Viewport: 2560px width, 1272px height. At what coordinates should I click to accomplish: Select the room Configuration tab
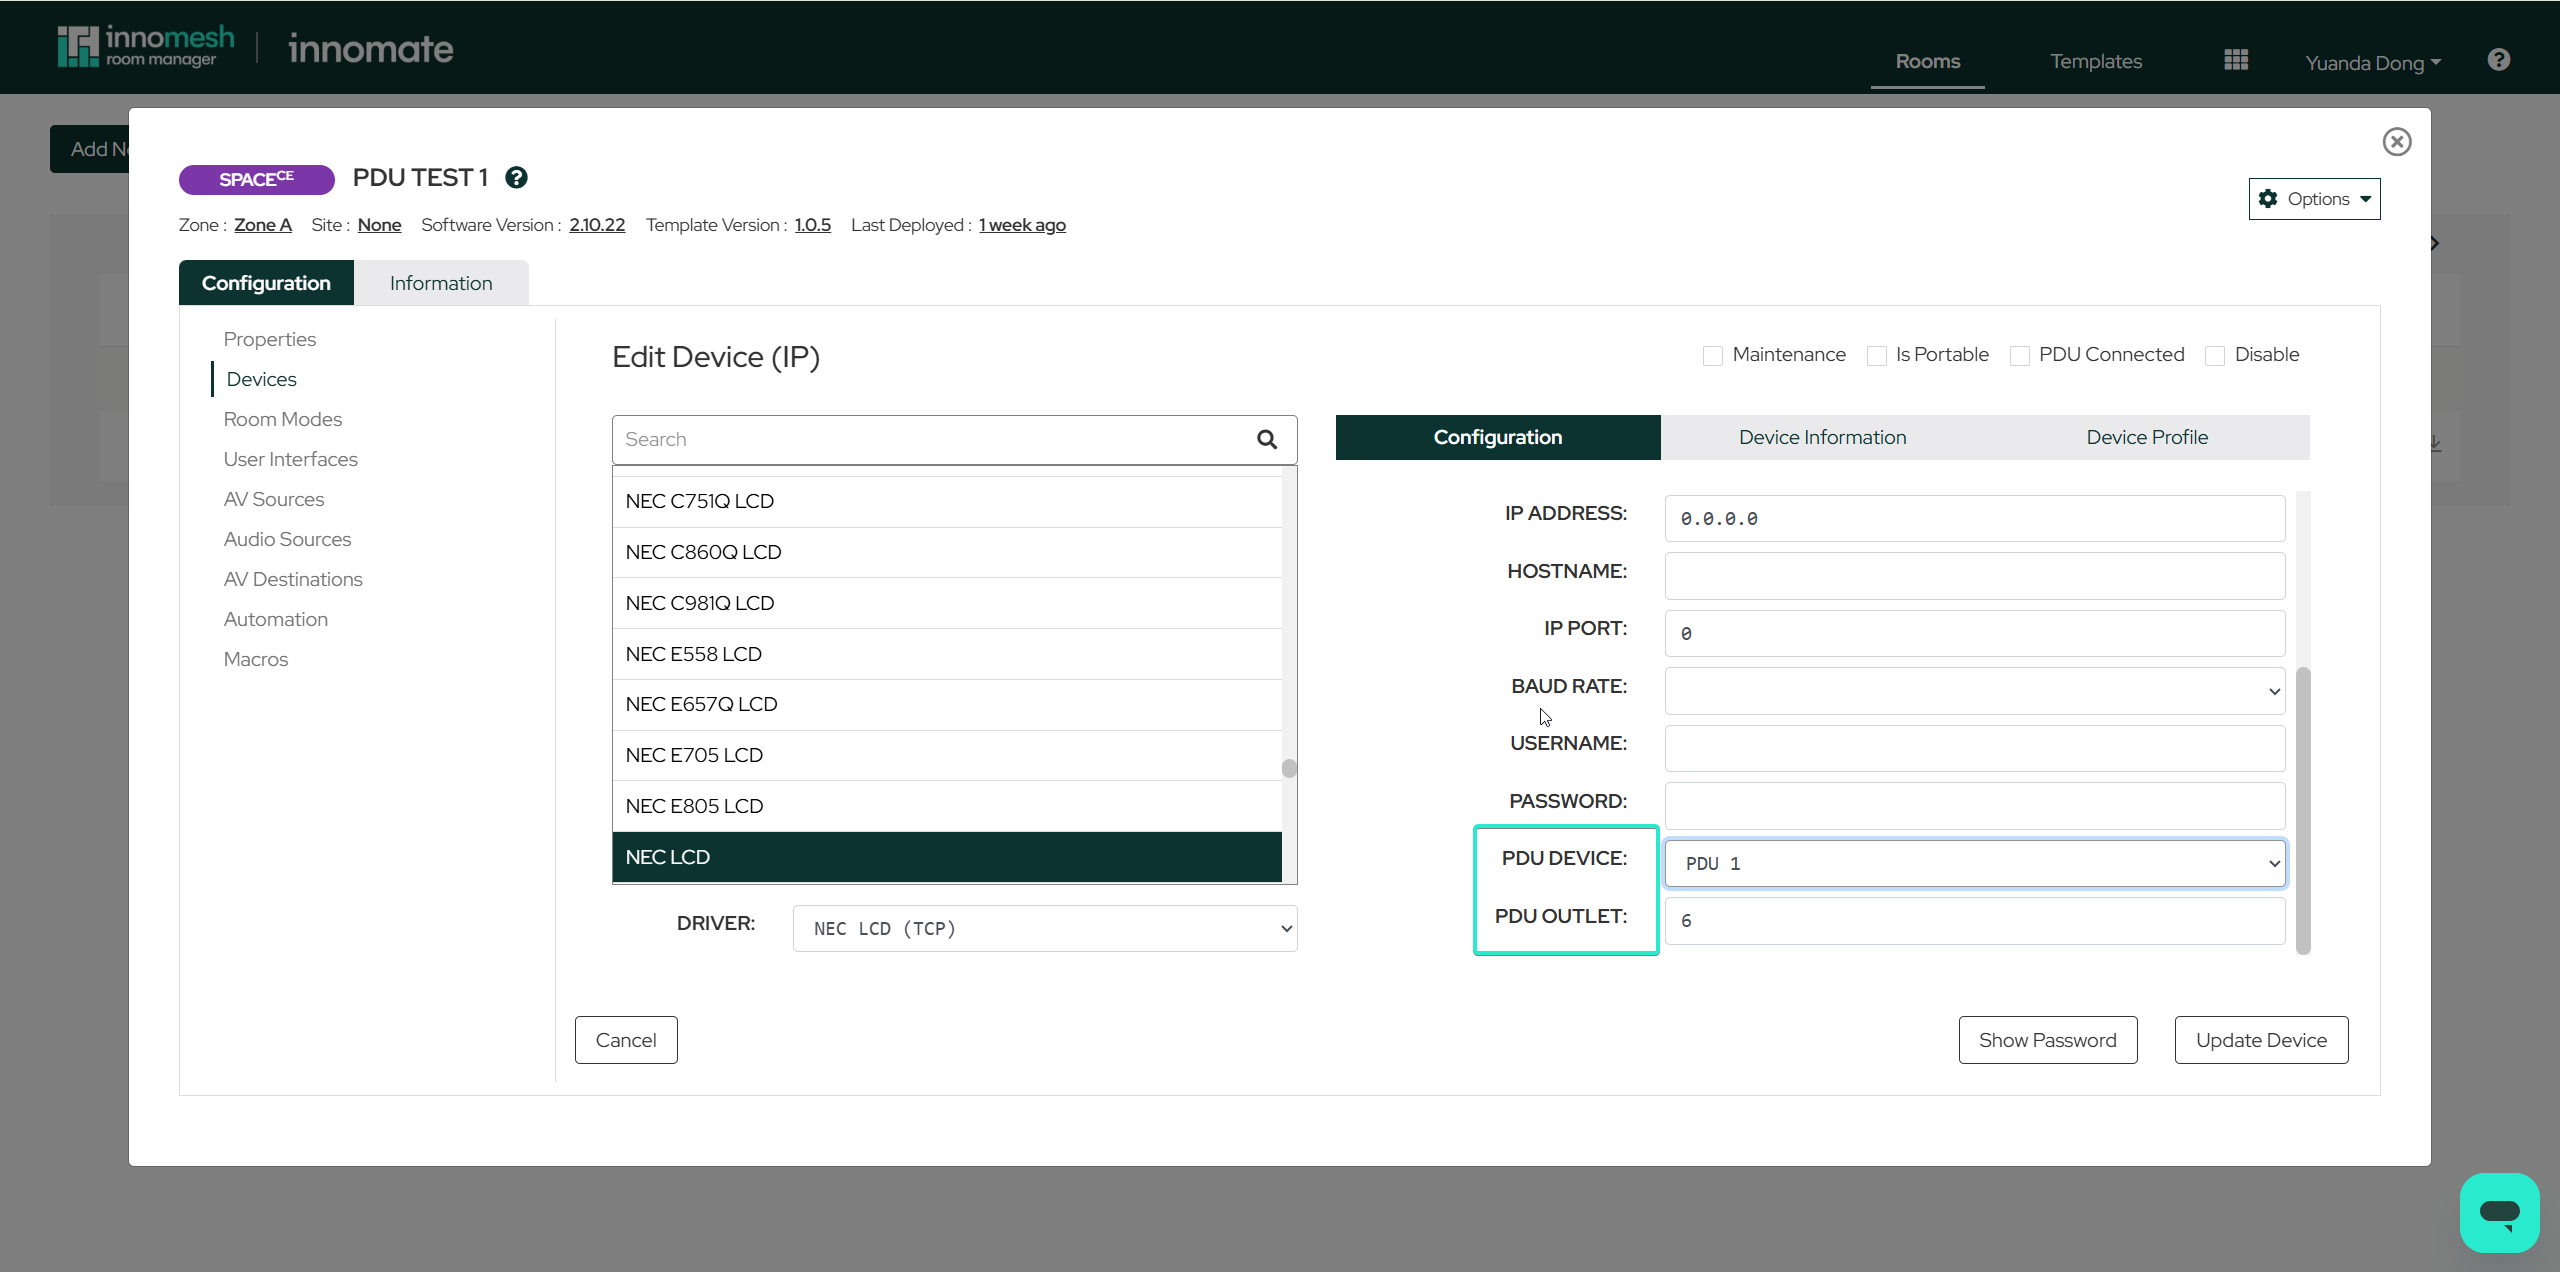[266, 283]
